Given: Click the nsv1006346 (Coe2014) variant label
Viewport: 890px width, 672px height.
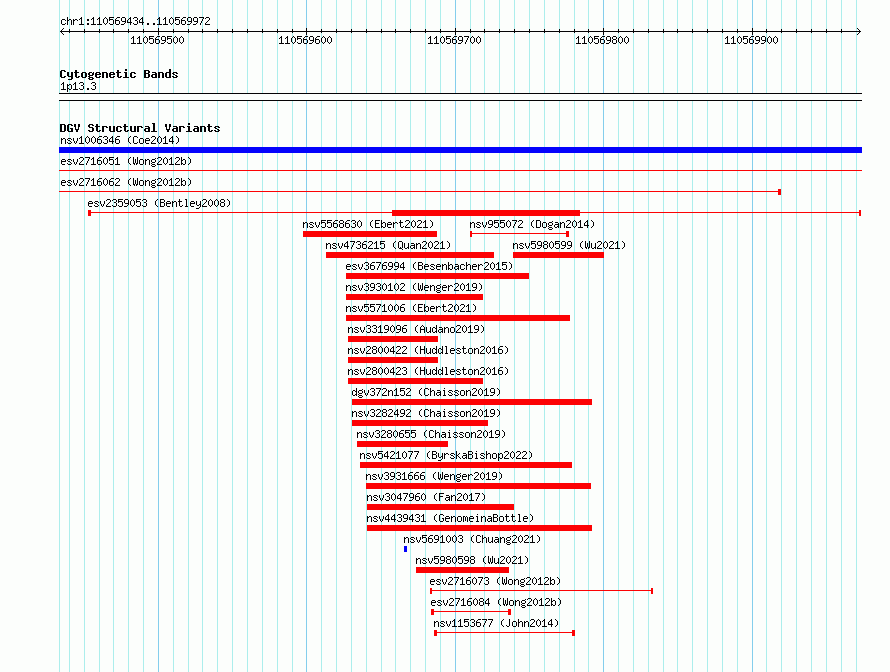Looking at the screenshot, I should point(120,140).
